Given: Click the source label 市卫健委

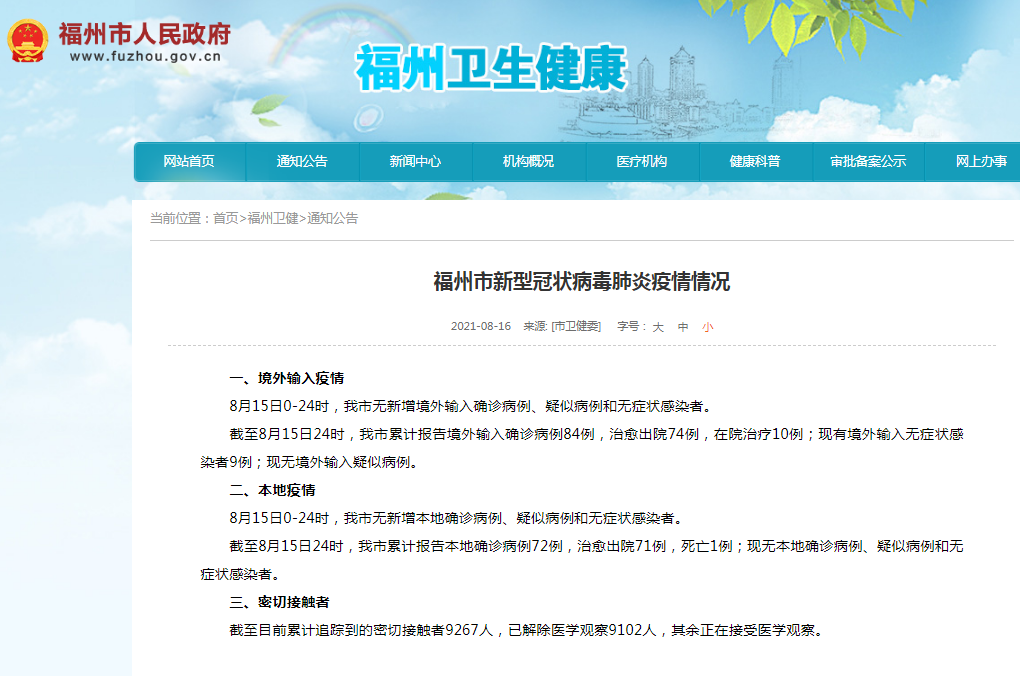Looking at the screenshot, I should [x=577, y=327].
